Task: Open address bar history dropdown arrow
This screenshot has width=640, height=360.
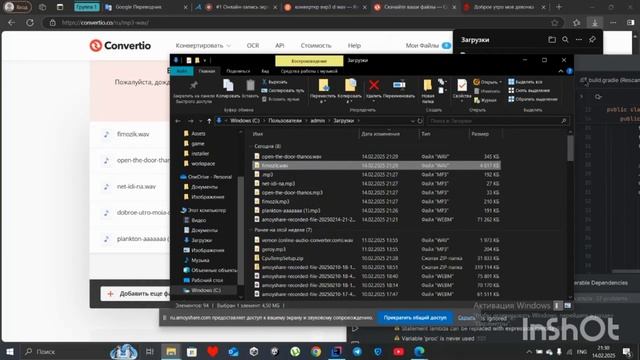Action: (x=413, y=121)
